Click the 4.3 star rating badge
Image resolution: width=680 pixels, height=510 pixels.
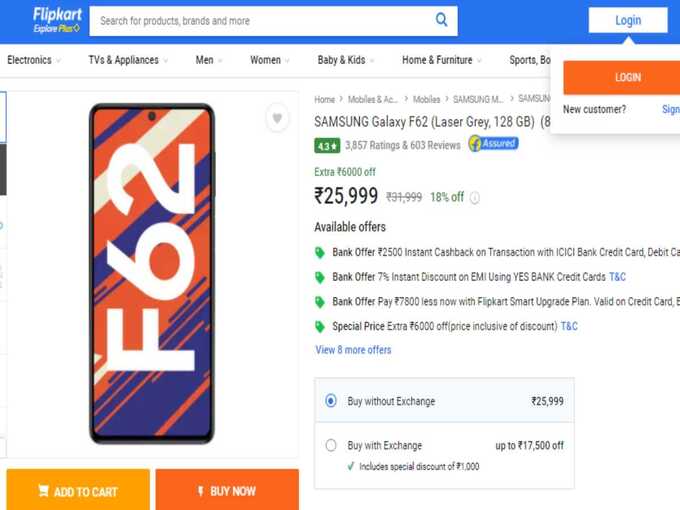(327, 146)
